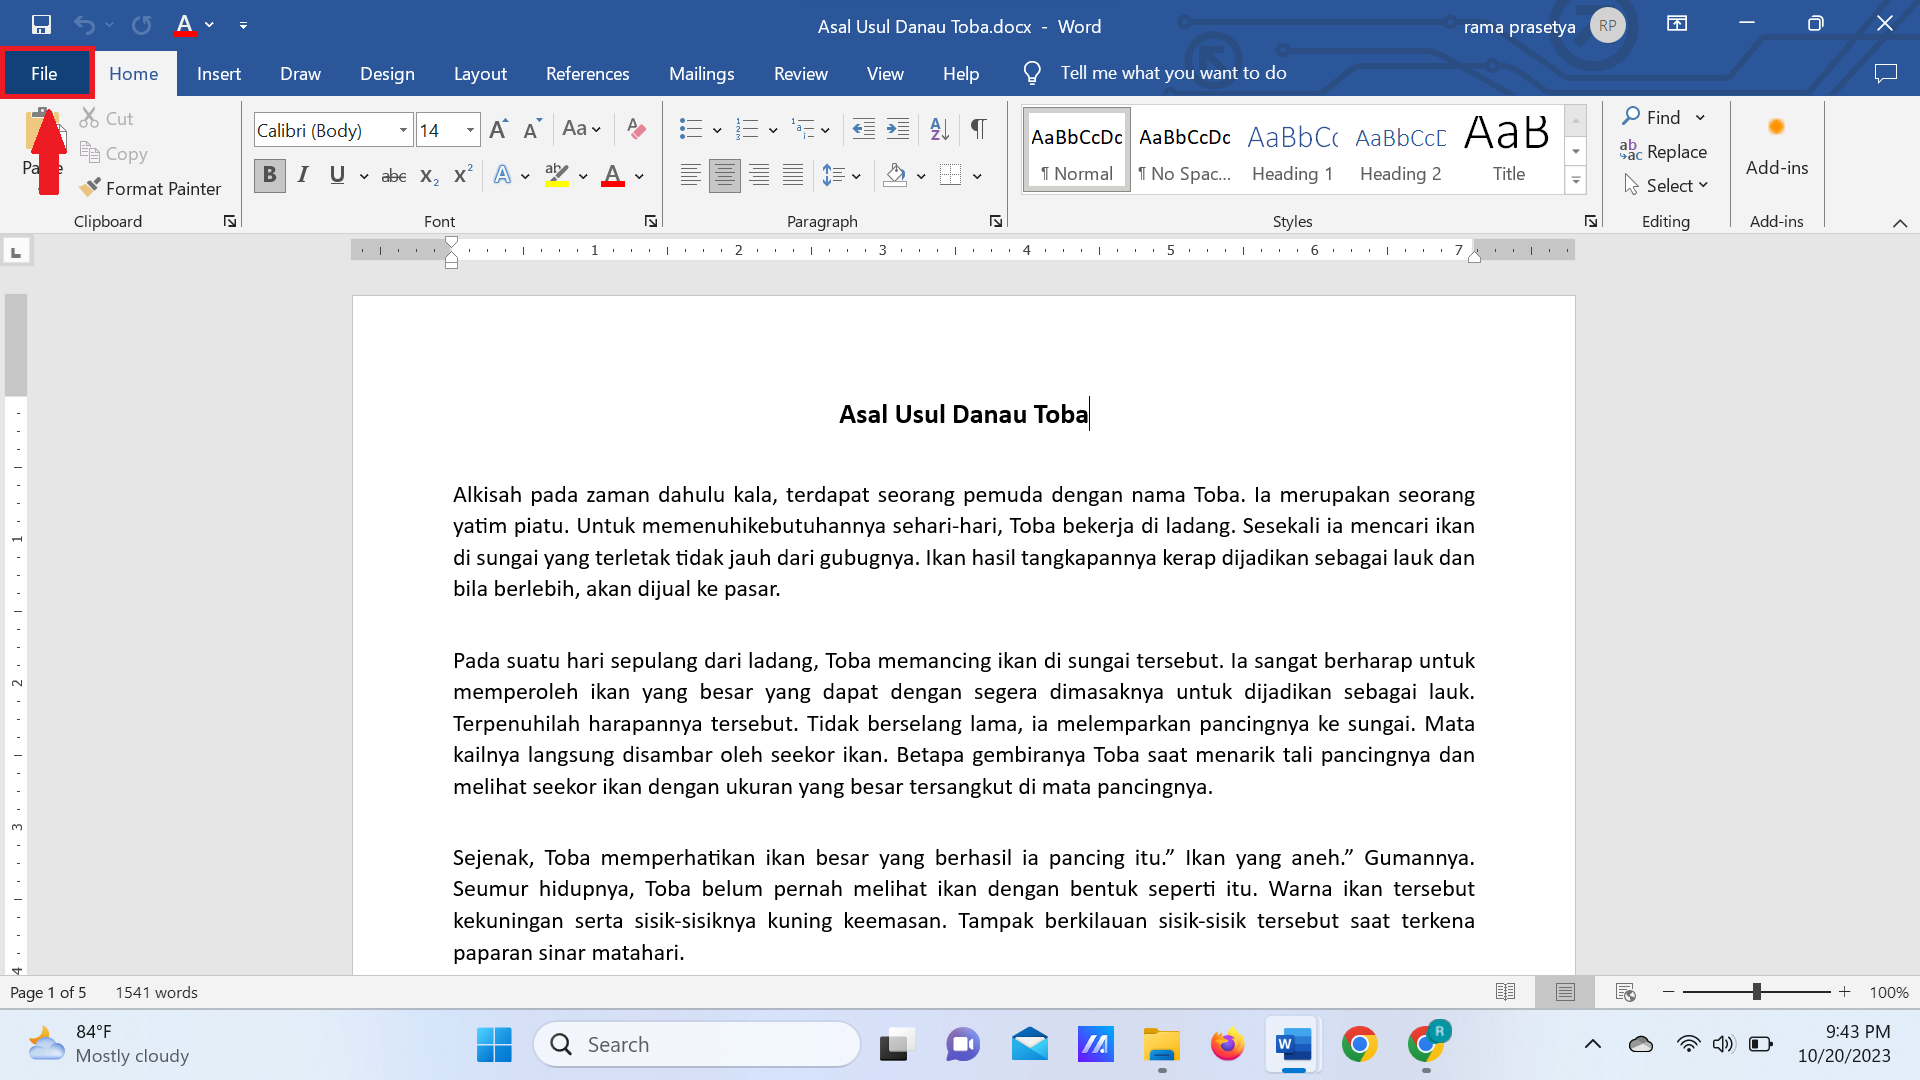Apply Heading 1 style
This screenshot has width=1920, height=1080.
point(1293,150)
